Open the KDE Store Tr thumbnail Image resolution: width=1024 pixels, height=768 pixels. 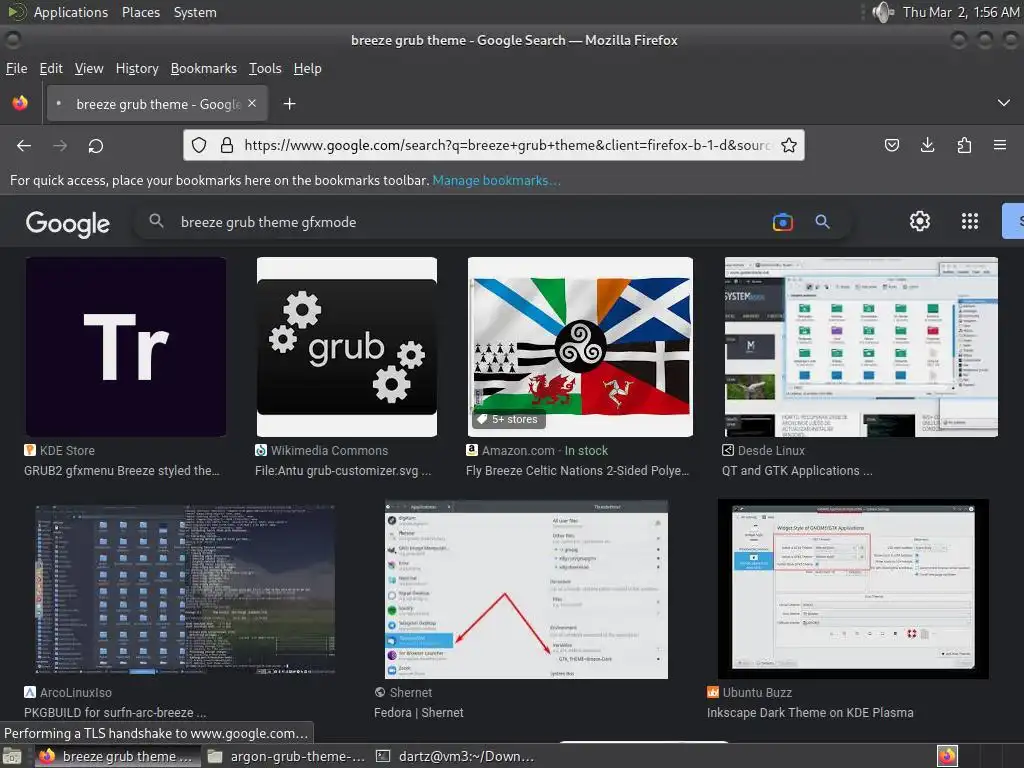[126, 347]
